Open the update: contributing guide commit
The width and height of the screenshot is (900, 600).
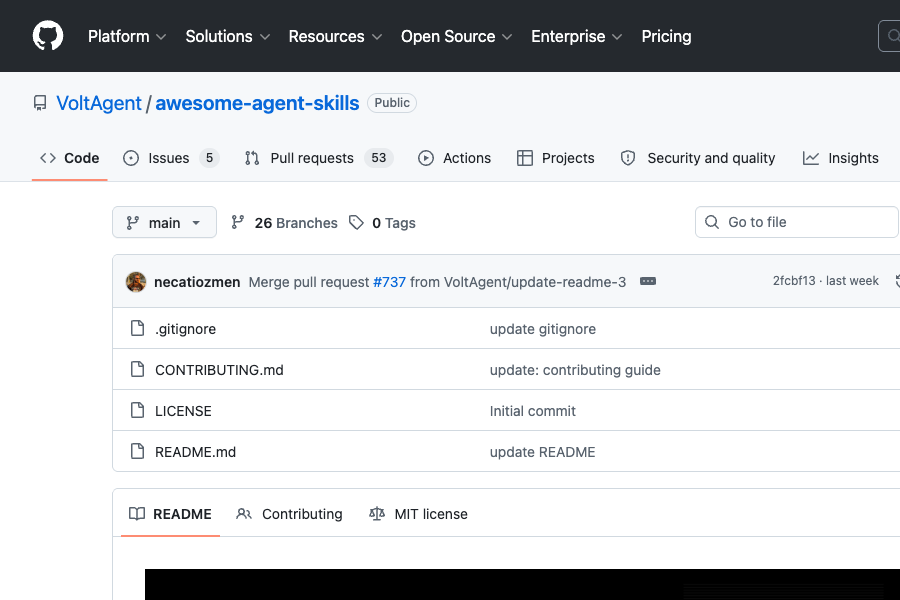575,370
